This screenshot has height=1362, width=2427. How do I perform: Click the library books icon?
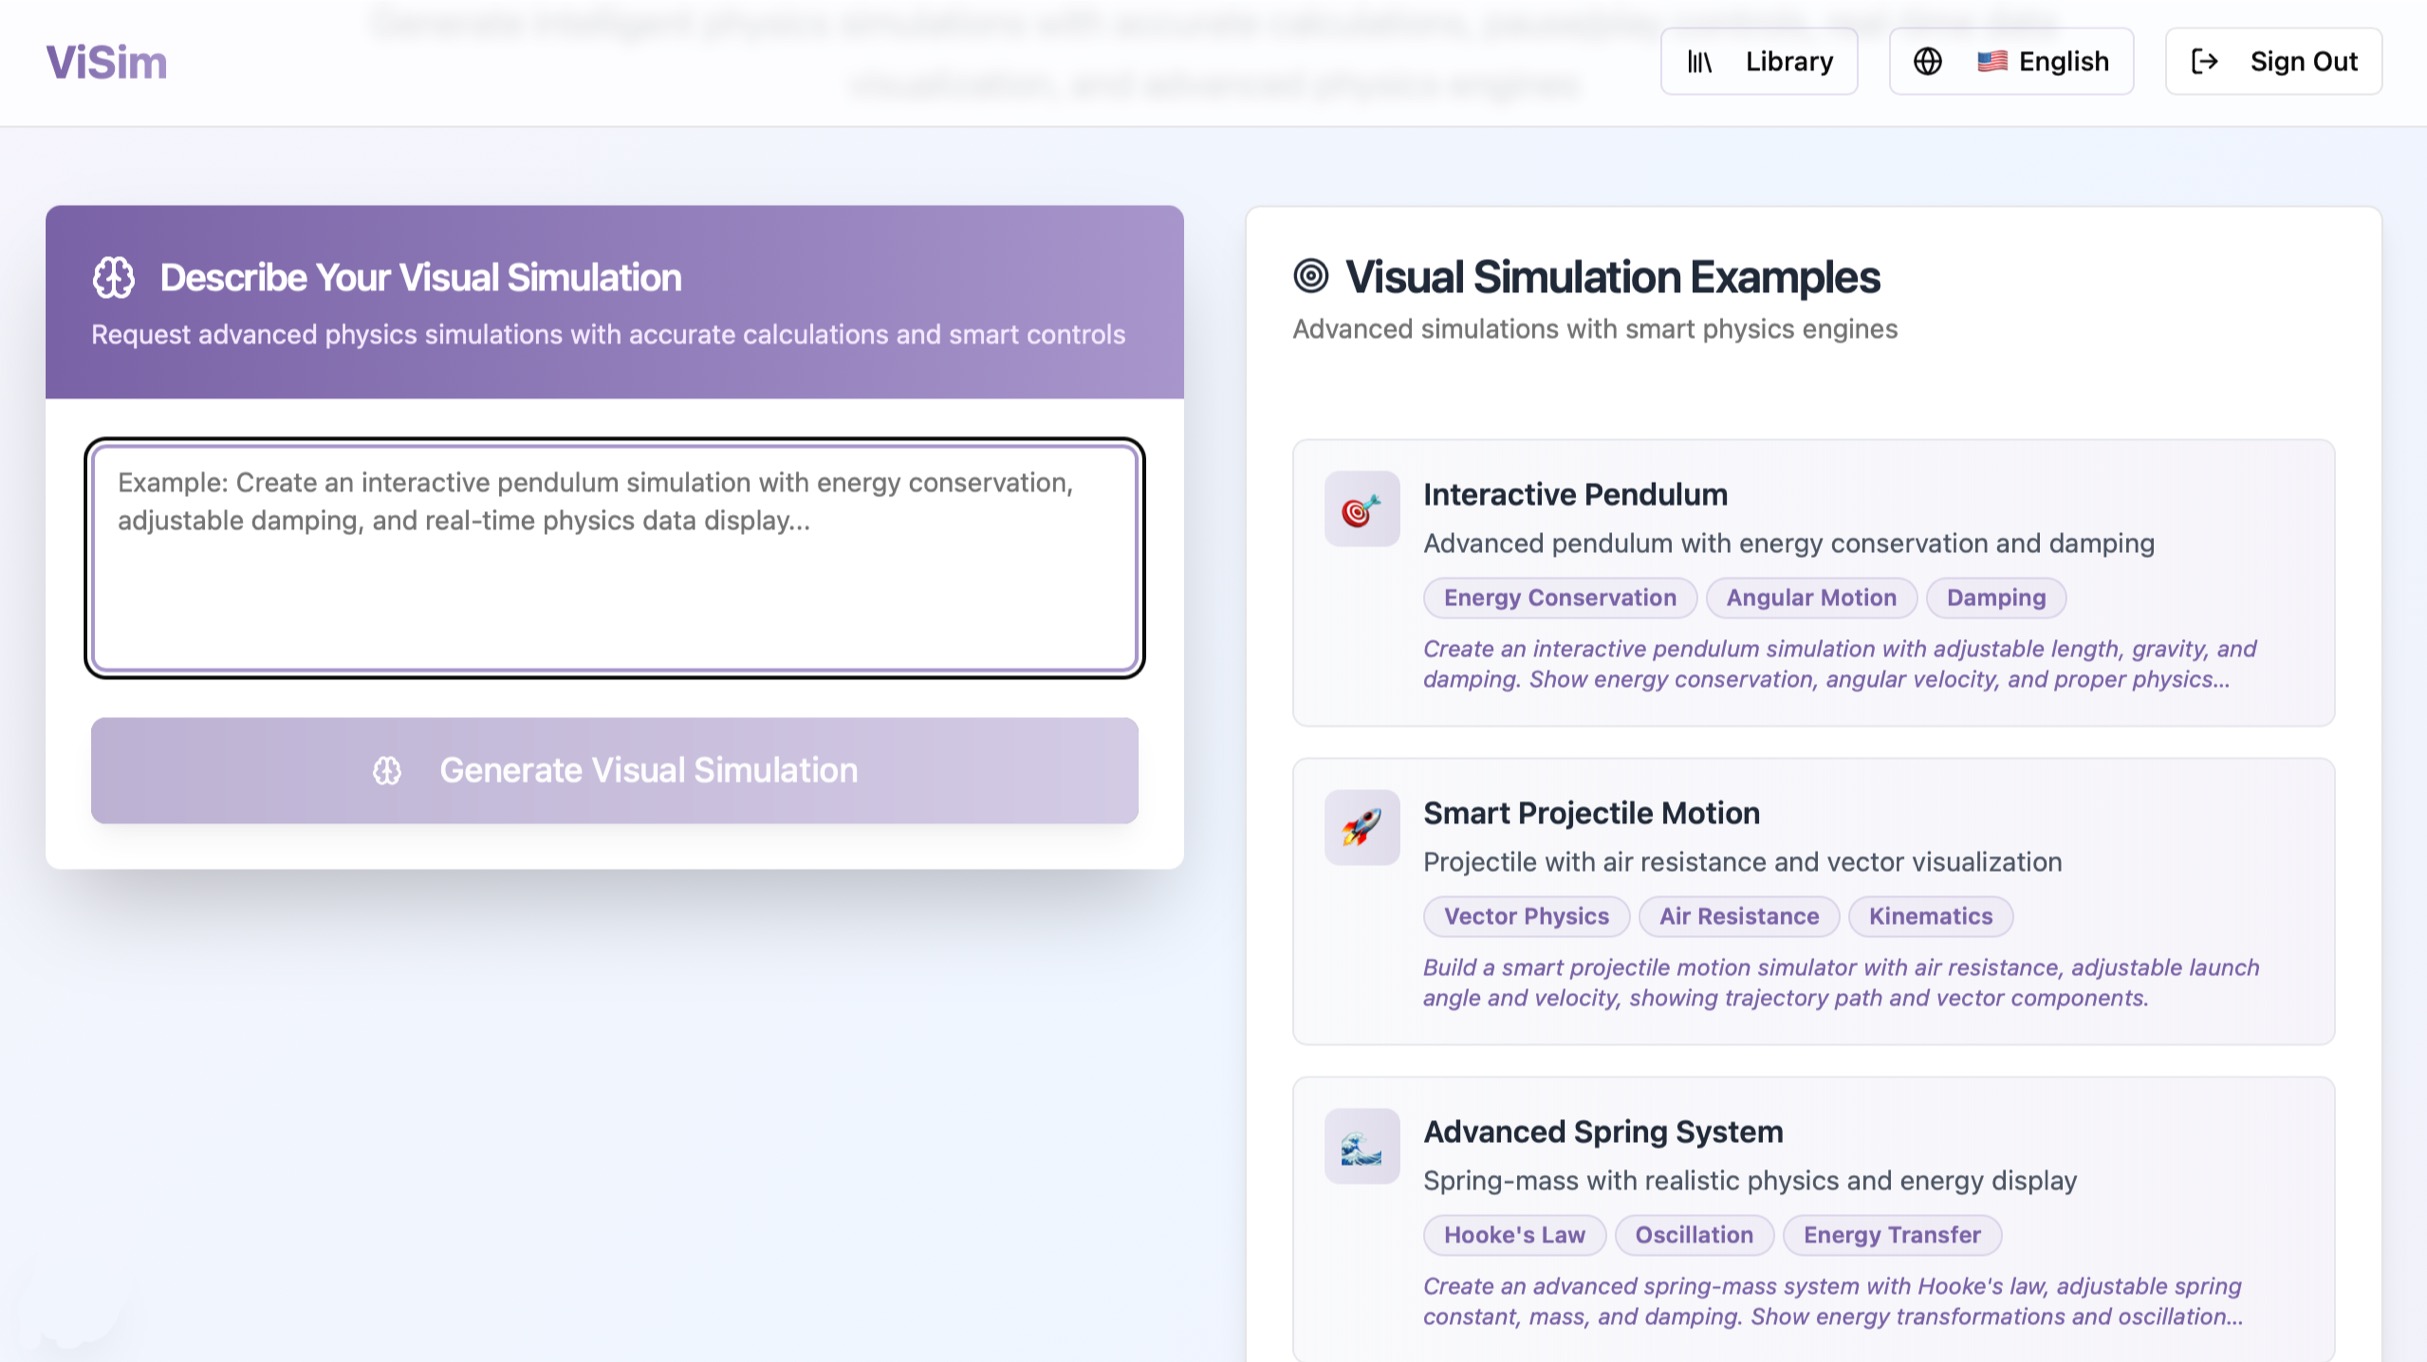click(1699, 62)
